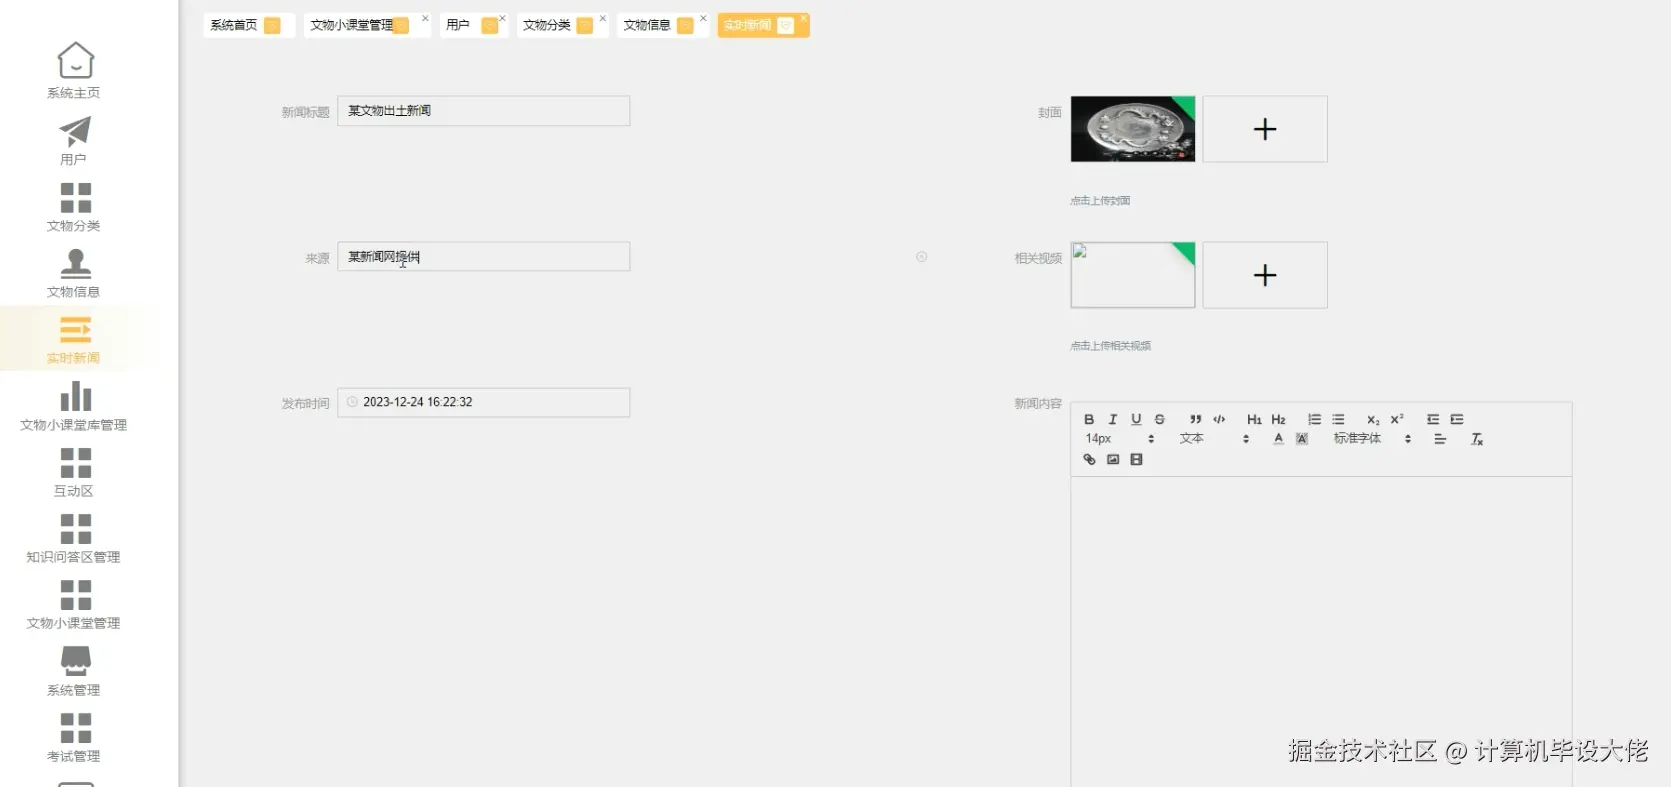1671x787 pixels.
Task: Insert an image in the editor
Action: (1113, 459)
